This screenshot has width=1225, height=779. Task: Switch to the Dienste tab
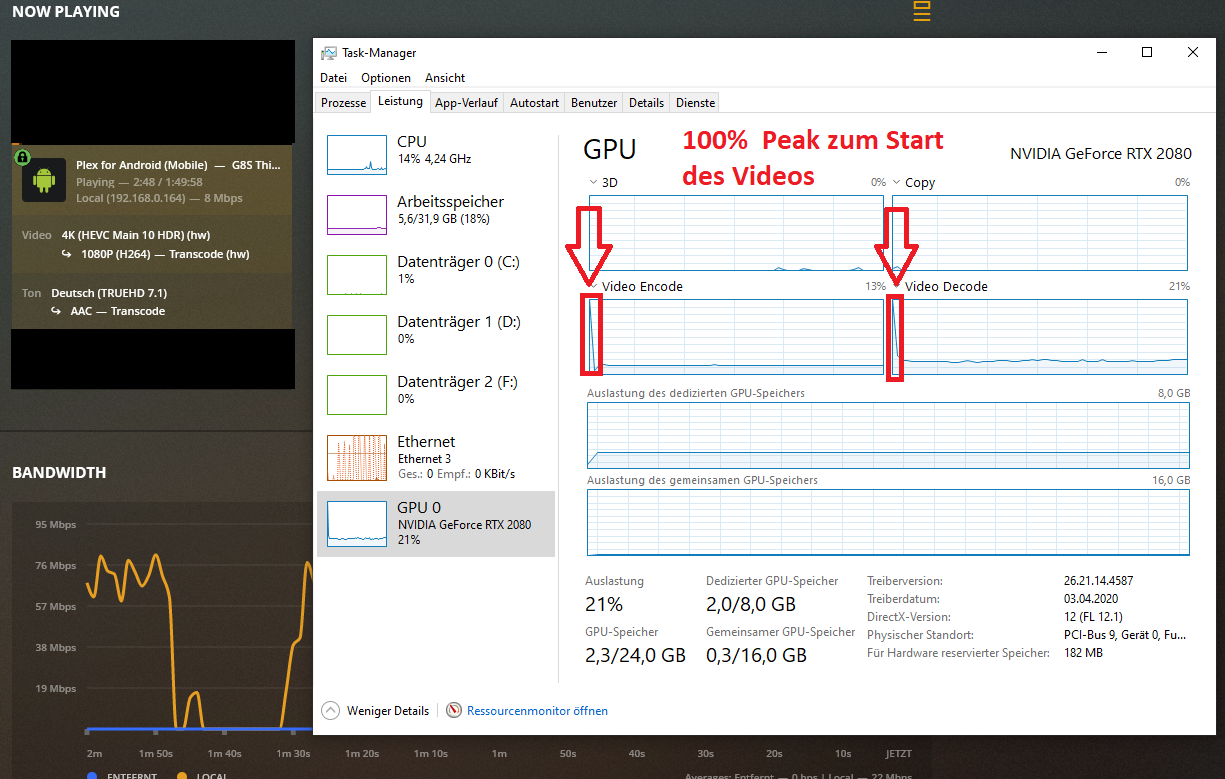695,103
